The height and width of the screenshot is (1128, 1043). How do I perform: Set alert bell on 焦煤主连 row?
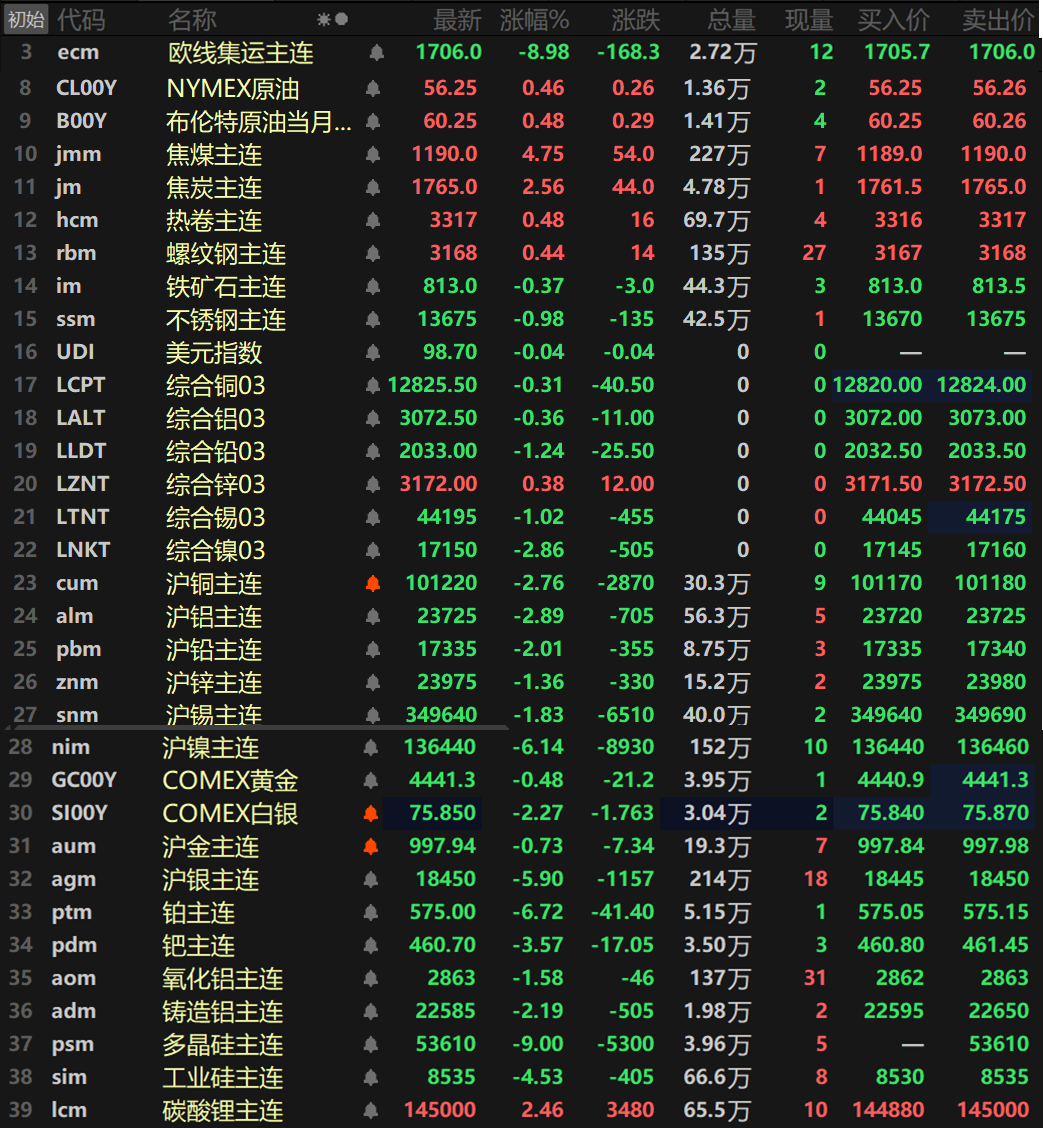(374, 154)
